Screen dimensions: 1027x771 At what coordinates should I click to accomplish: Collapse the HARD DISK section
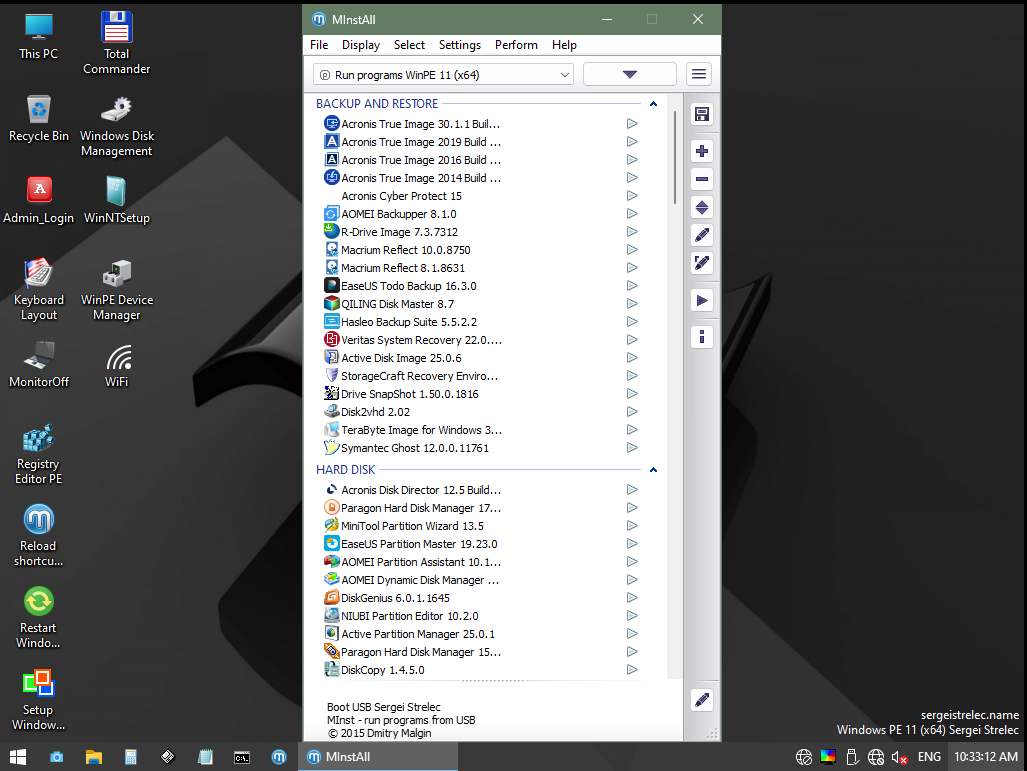[653, 470]
